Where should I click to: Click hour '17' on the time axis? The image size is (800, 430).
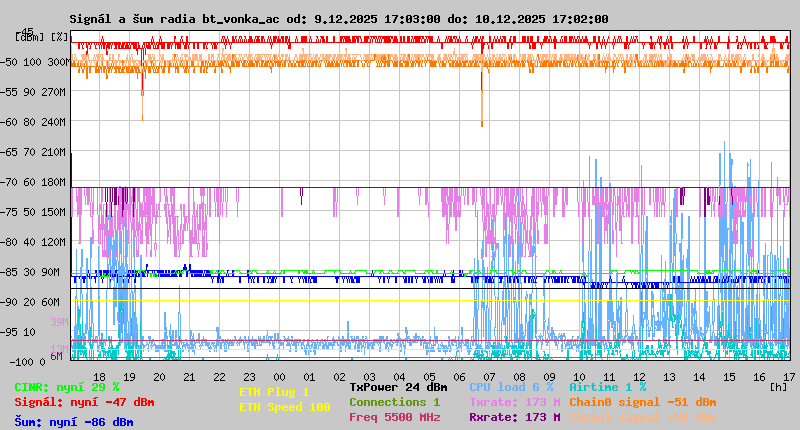[789, 377]
